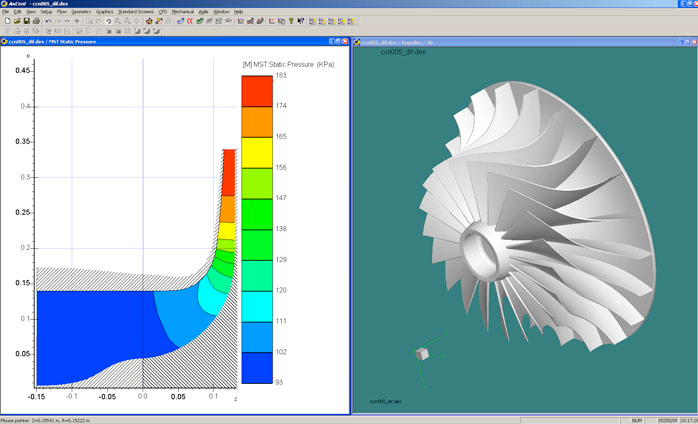Viewport: 698px width, 424px height.
Task: Click the blue curved passage shape icon
Action: point(180,21)
